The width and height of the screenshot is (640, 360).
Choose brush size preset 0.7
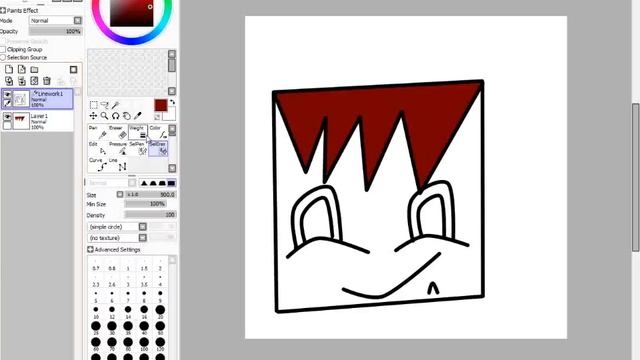point(96,264)
